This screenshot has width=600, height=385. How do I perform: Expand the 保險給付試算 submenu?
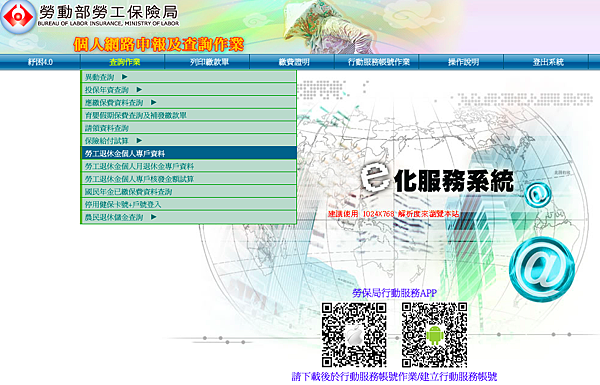click(189, 140)
